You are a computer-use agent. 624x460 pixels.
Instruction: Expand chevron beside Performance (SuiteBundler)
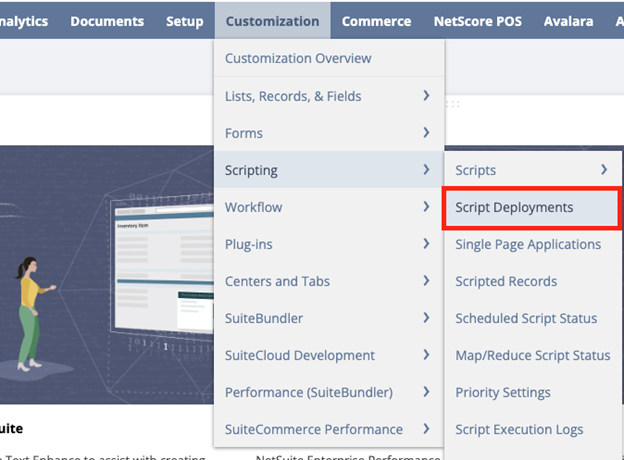click(426, 392)
